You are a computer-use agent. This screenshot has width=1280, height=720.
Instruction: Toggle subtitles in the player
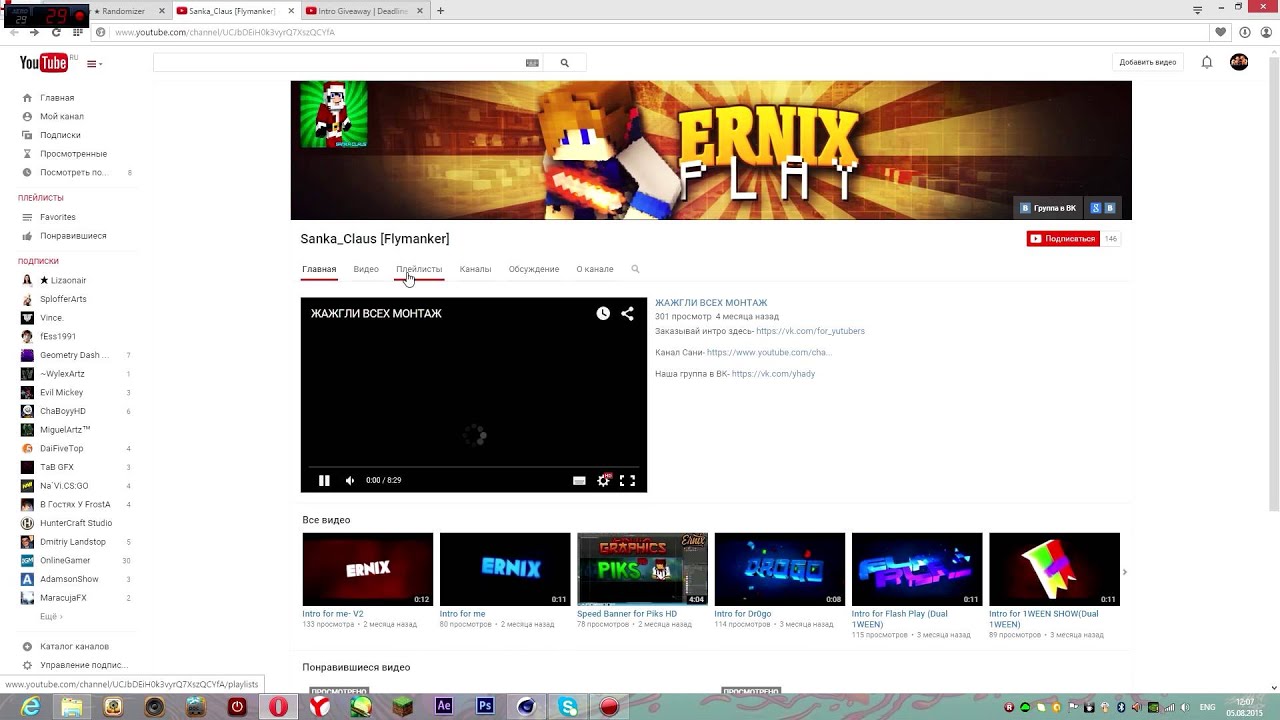pos(579,480)
